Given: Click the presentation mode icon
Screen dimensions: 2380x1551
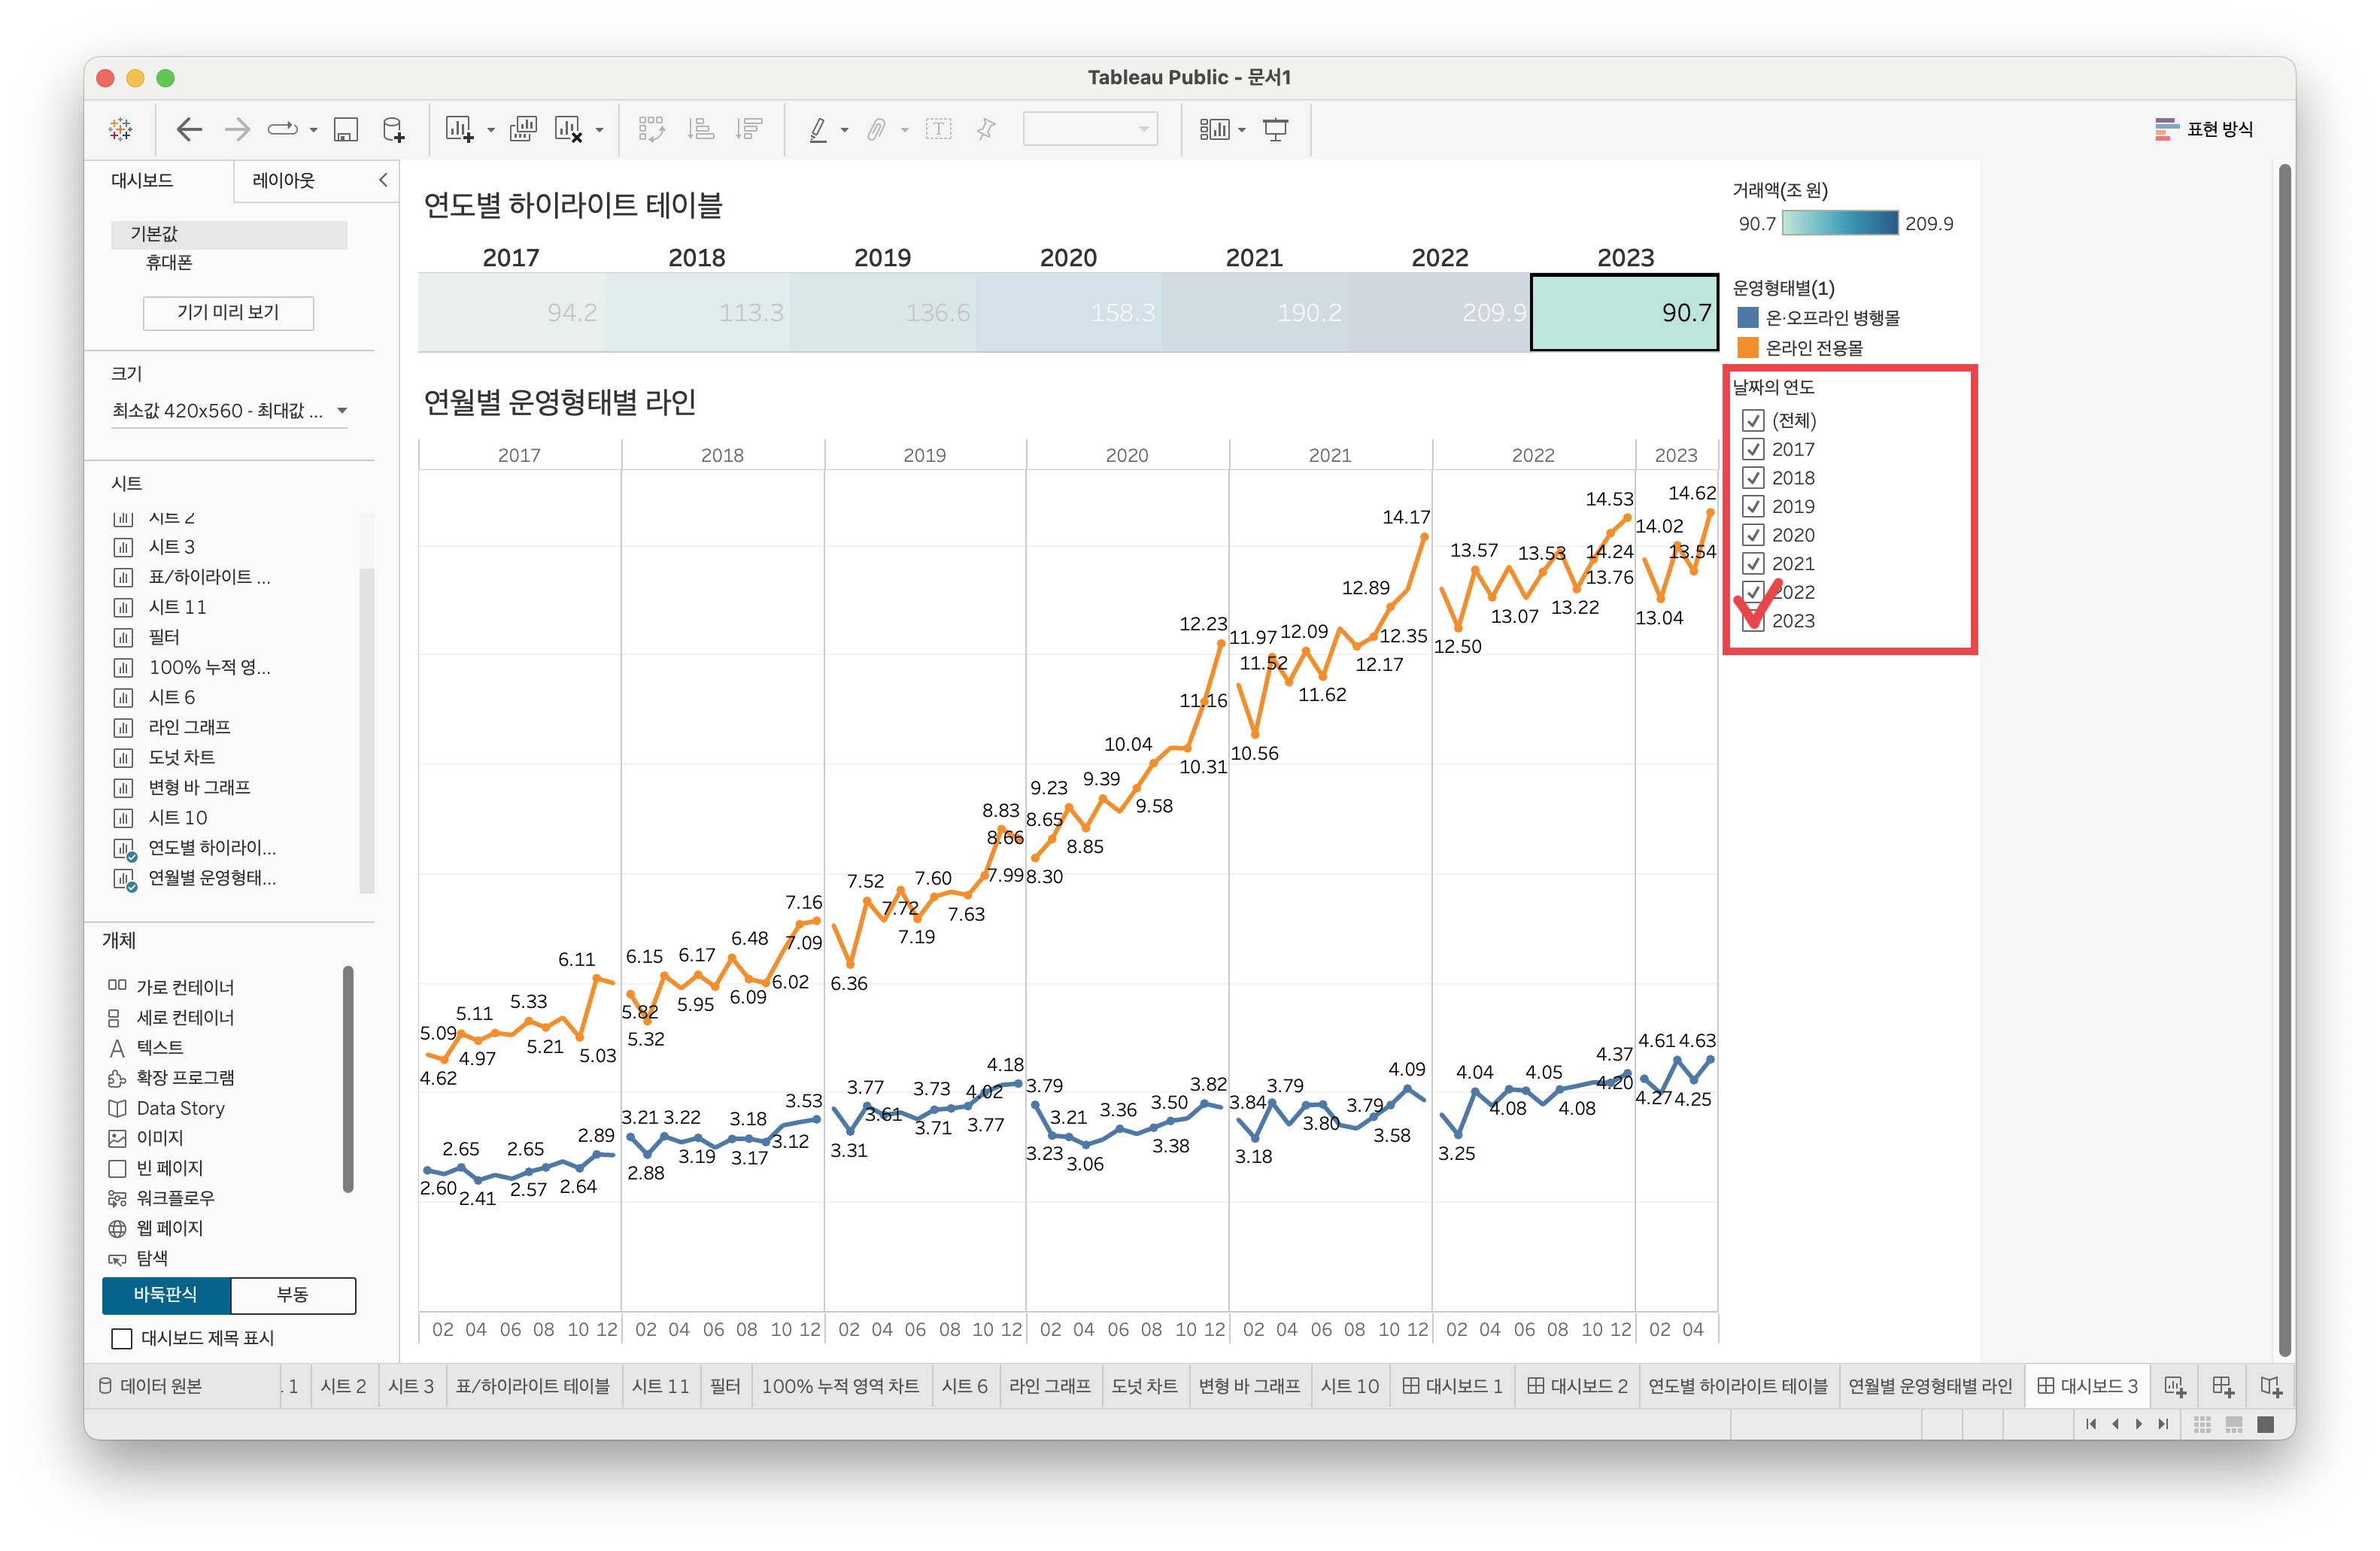Looking at the screenshot, I should click(x=1276, y=129).
